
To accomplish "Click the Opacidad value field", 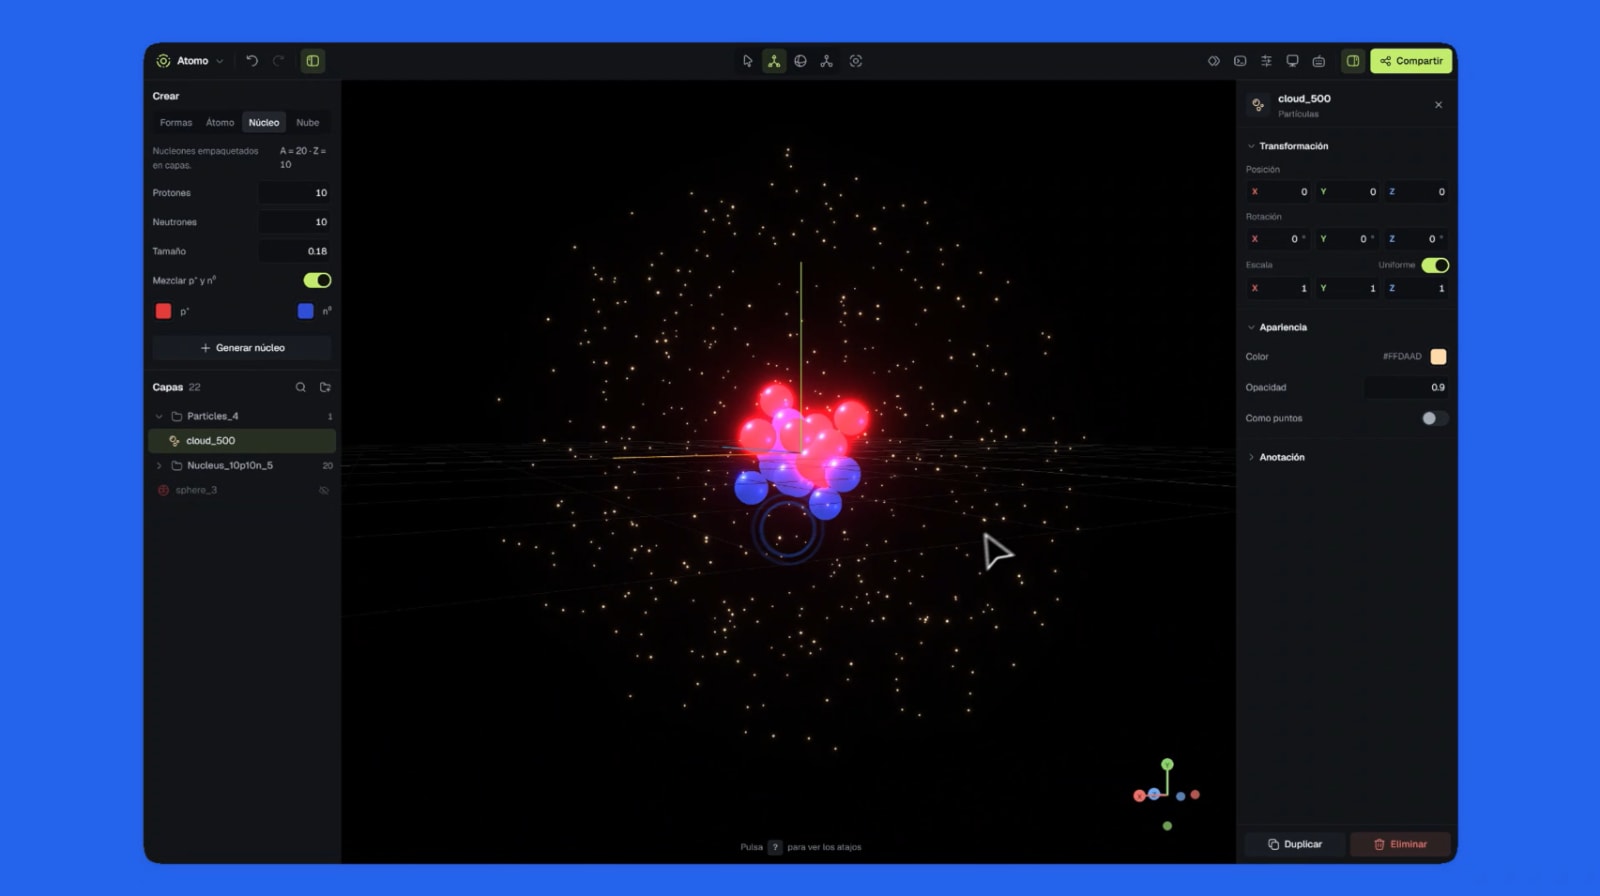I will (1407, 387).
